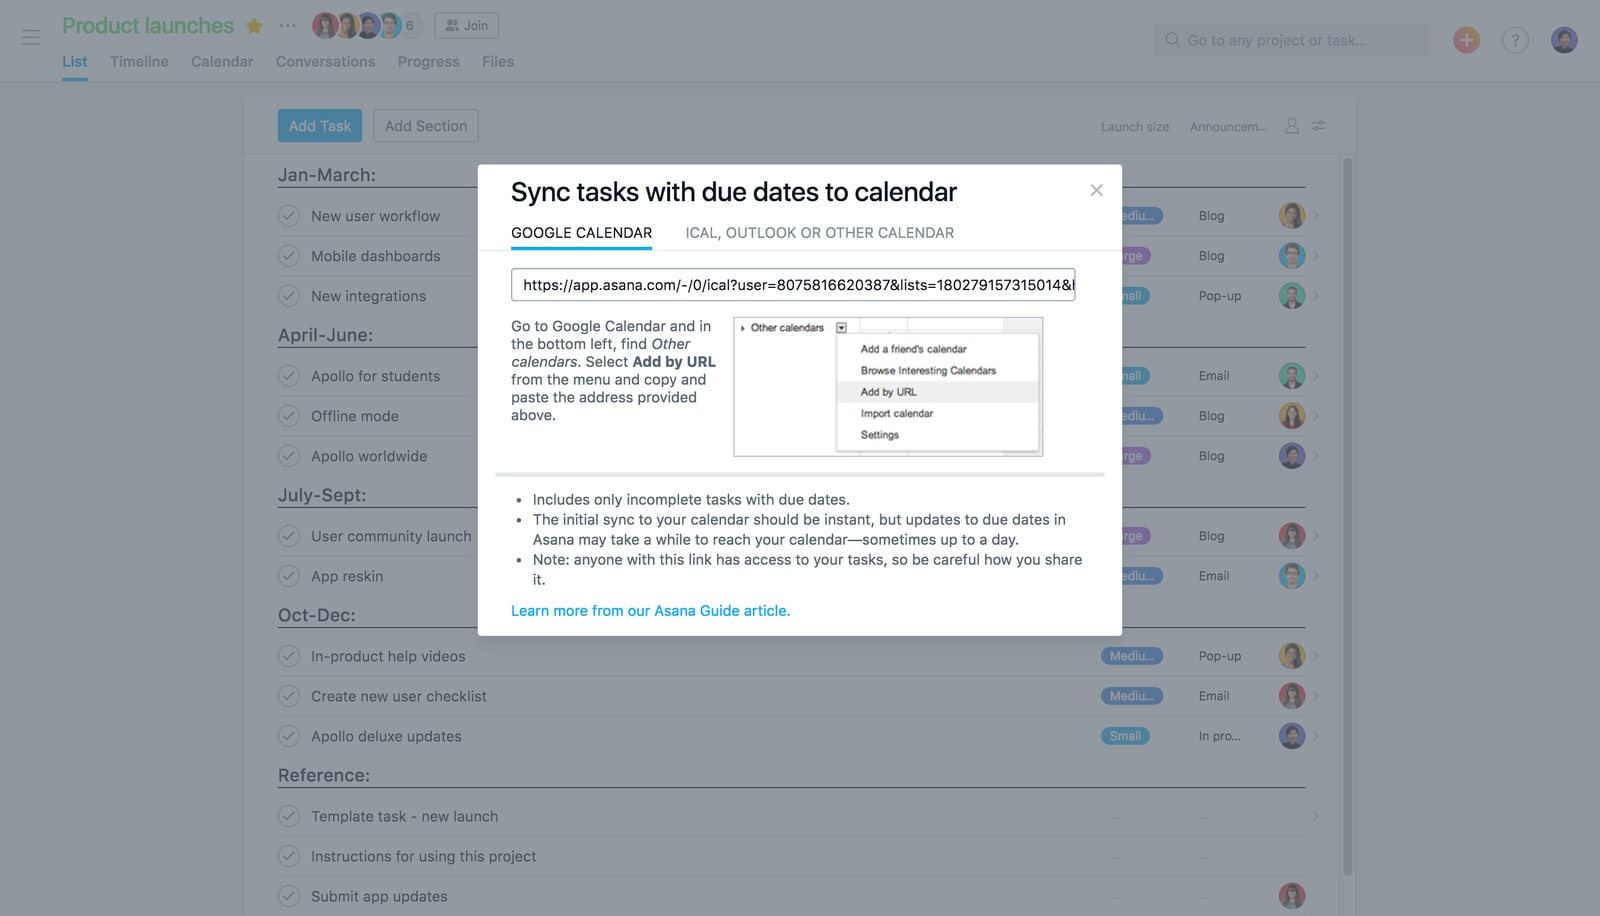Expand details for In-product help videos row

(1316, 656)
